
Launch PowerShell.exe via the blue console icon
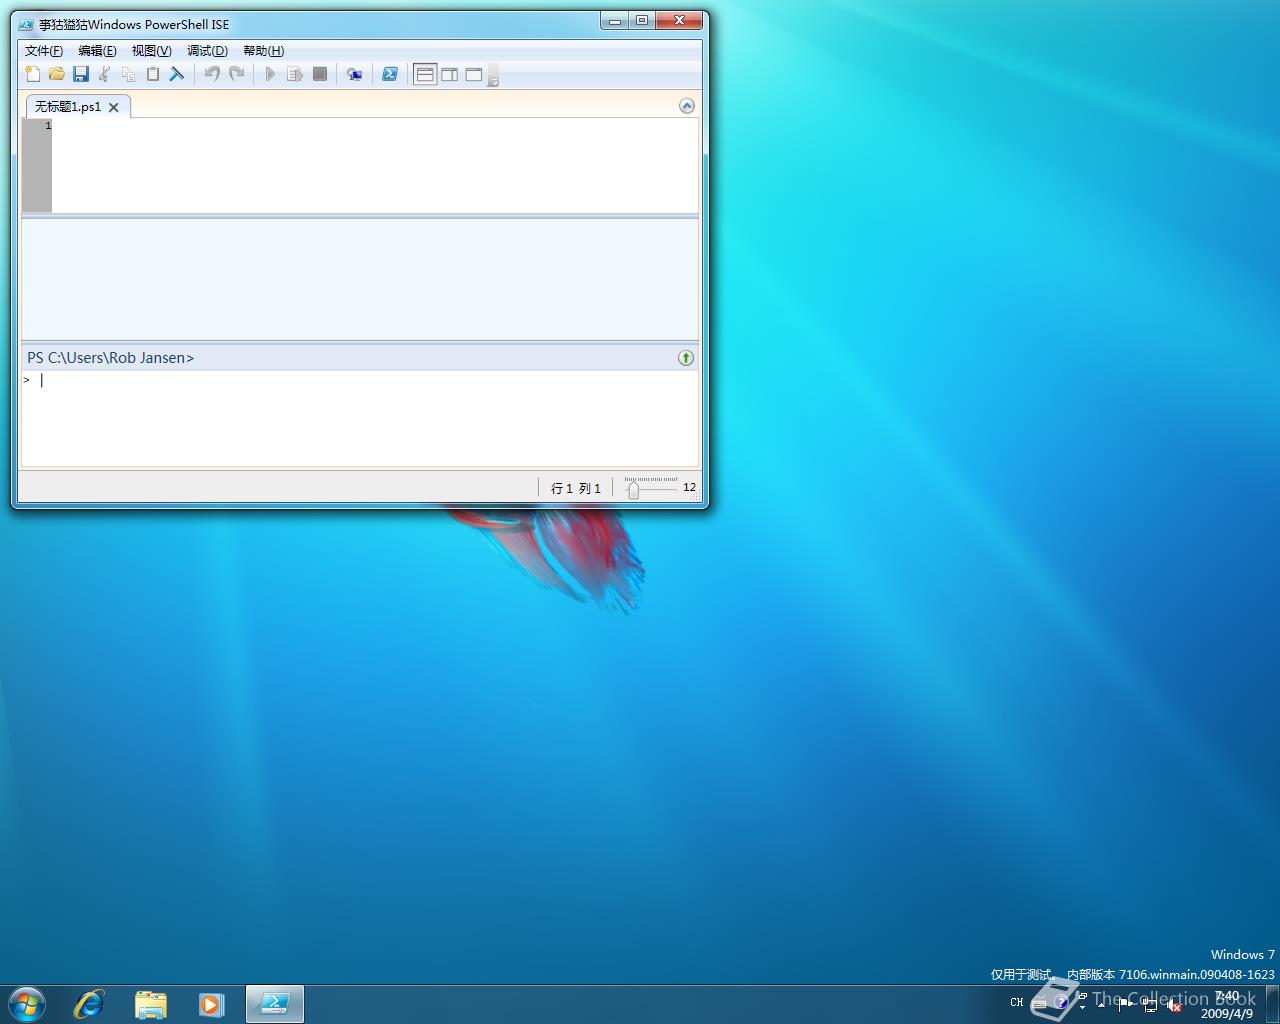pos(390,74)
